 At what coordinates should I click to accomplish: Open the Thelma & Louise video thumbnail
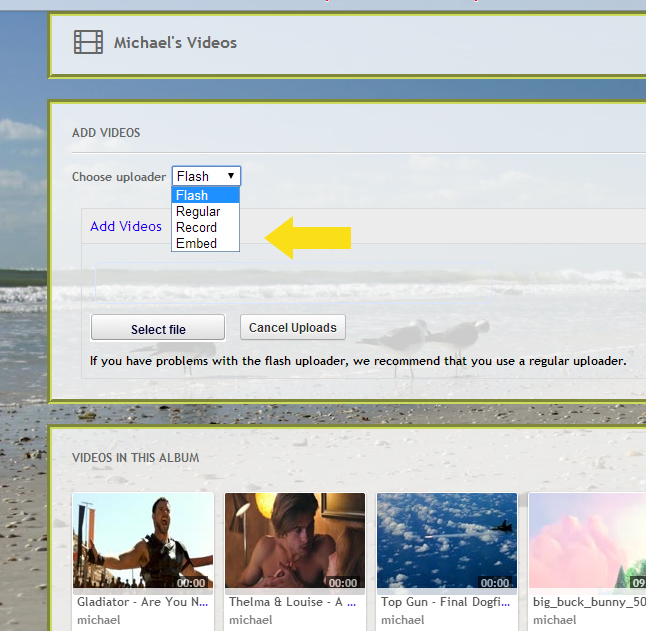pos(295,541)
